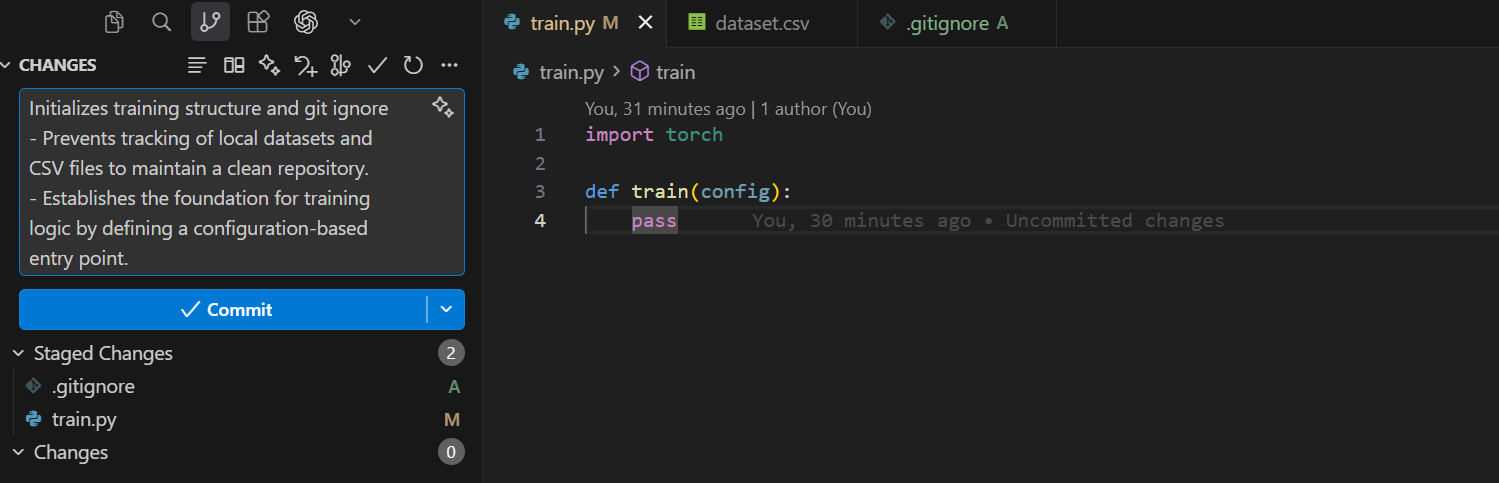Collapse the CHANGES section header chevron
This screenshot has width=1499, height=483.
pyautogui.click(x=7, y=65)
